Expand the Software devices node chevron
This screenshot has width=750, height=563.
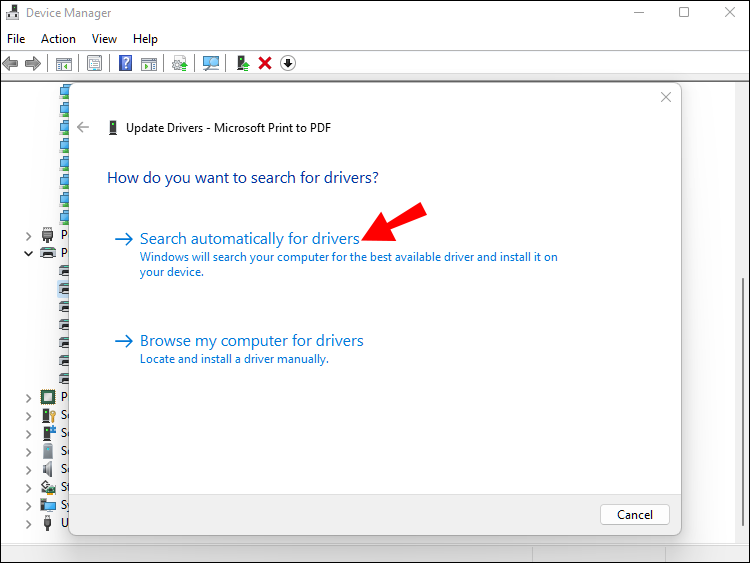(x=28, y=452)
